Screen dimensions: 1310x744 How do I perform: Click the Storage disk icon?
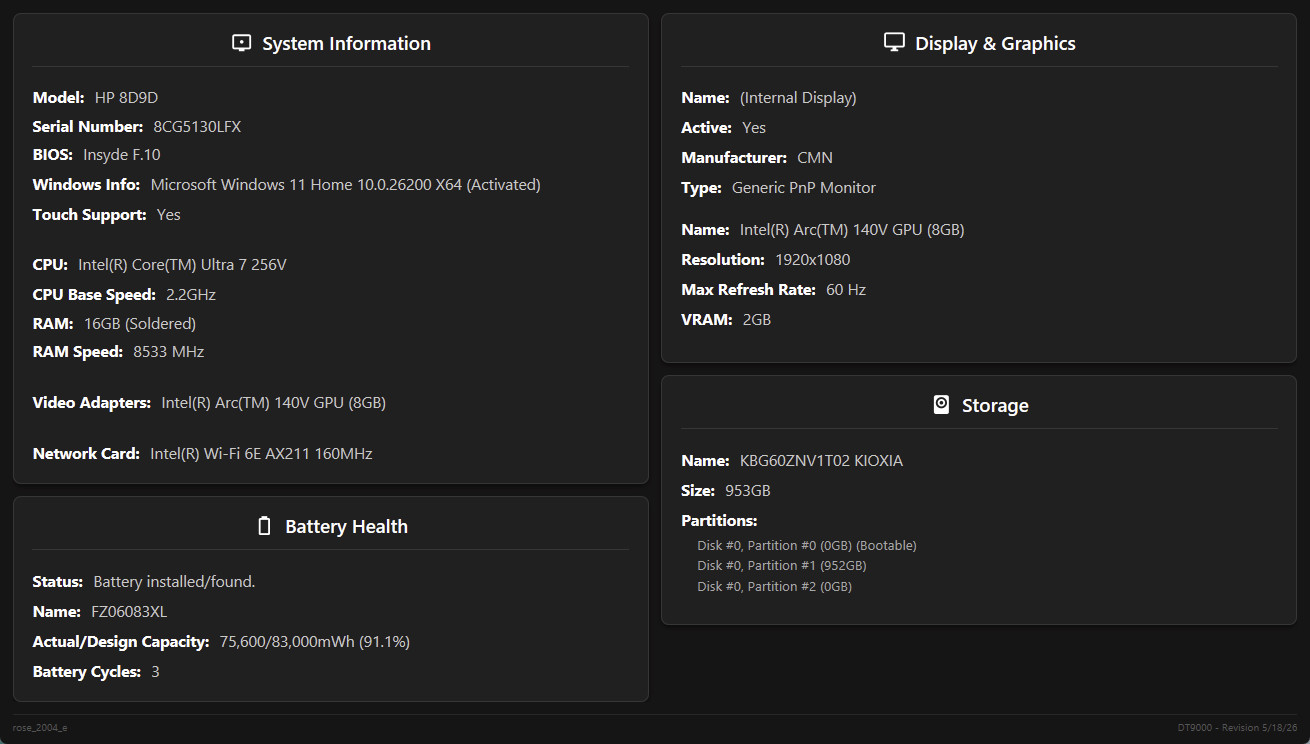pyautogui.click(x=941, y=404)
